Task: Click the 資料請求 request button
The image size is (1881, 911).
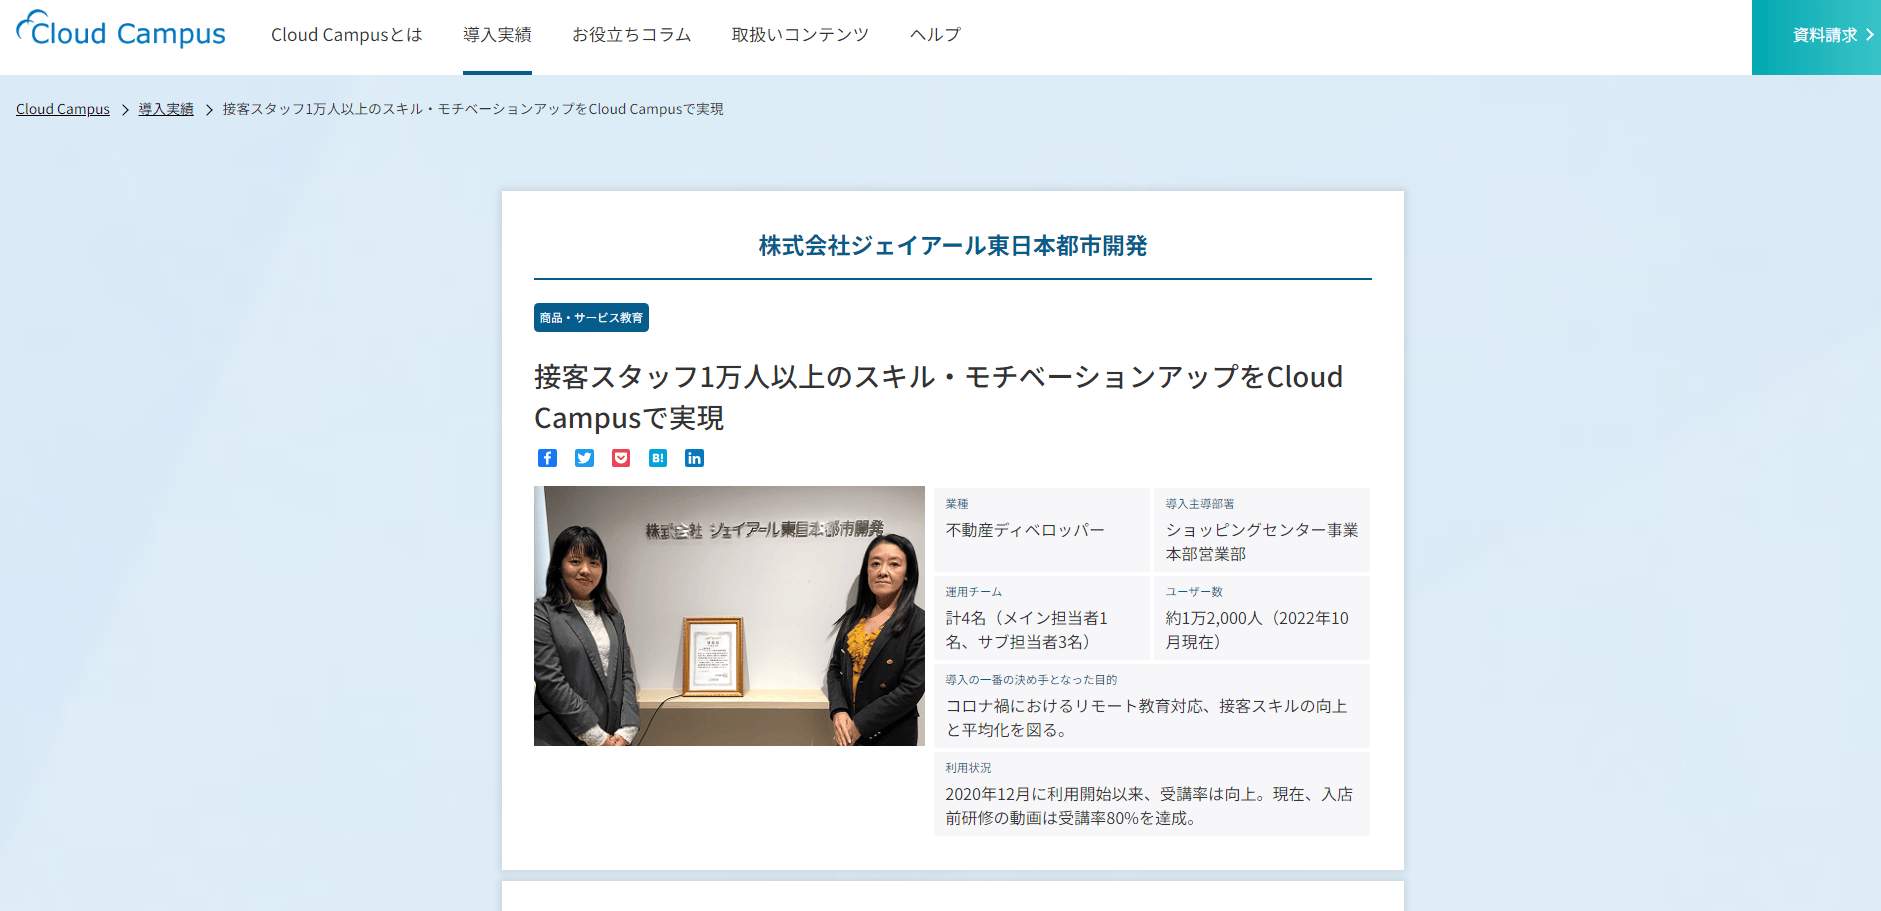Action: coord(1816,37)
